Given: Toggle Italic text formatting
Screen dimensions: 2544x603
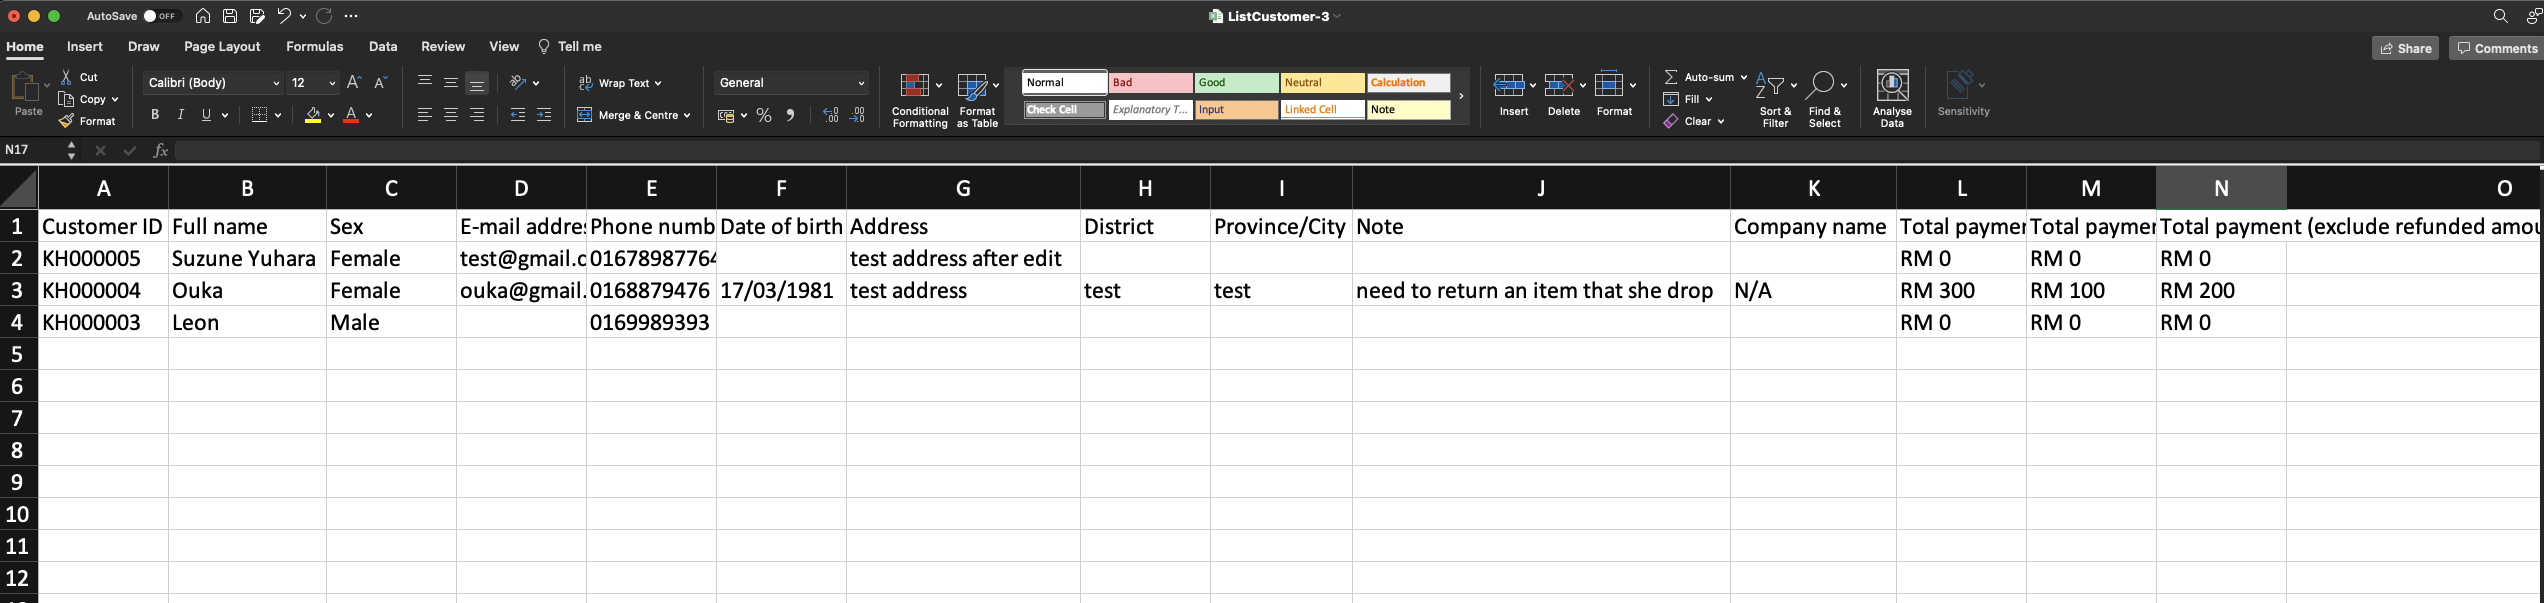Looking at the screenshot, I should click(x=181, y=115).
